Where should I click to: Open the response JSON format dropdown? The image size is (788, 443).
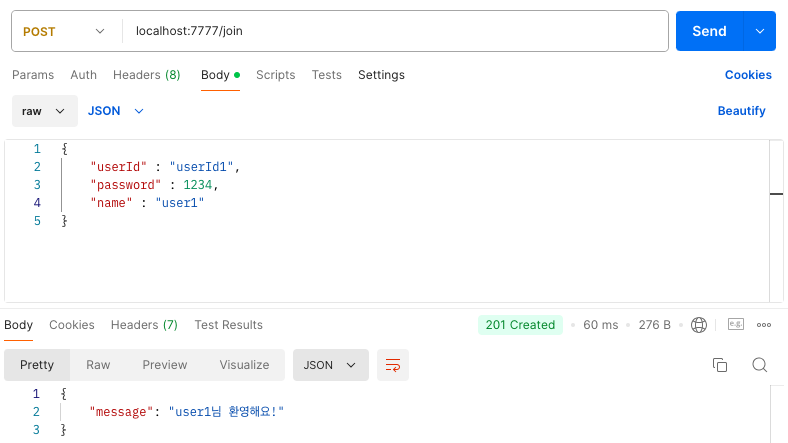(331, 365)
